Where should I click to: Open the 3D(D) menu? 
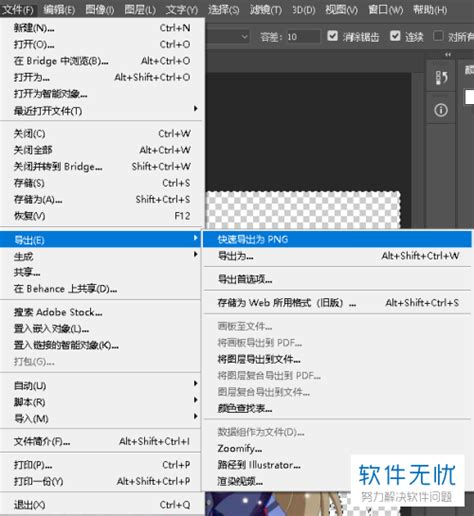click(303, 10)
